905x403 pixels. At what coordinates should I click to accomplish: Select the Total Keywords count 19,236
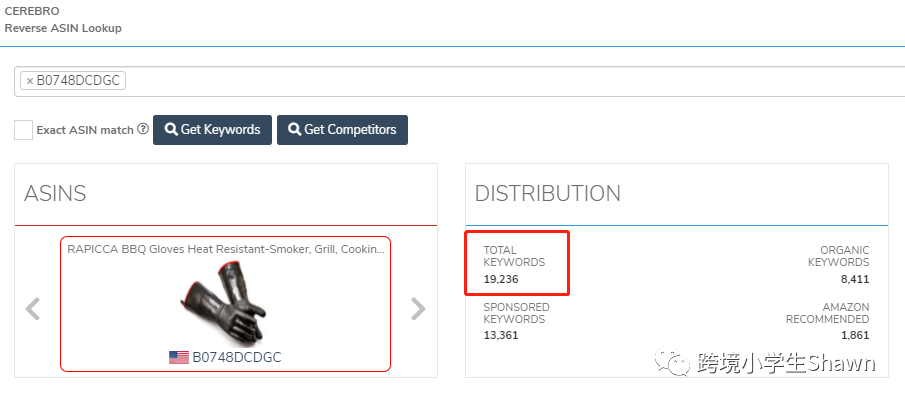tap(500, 279)
